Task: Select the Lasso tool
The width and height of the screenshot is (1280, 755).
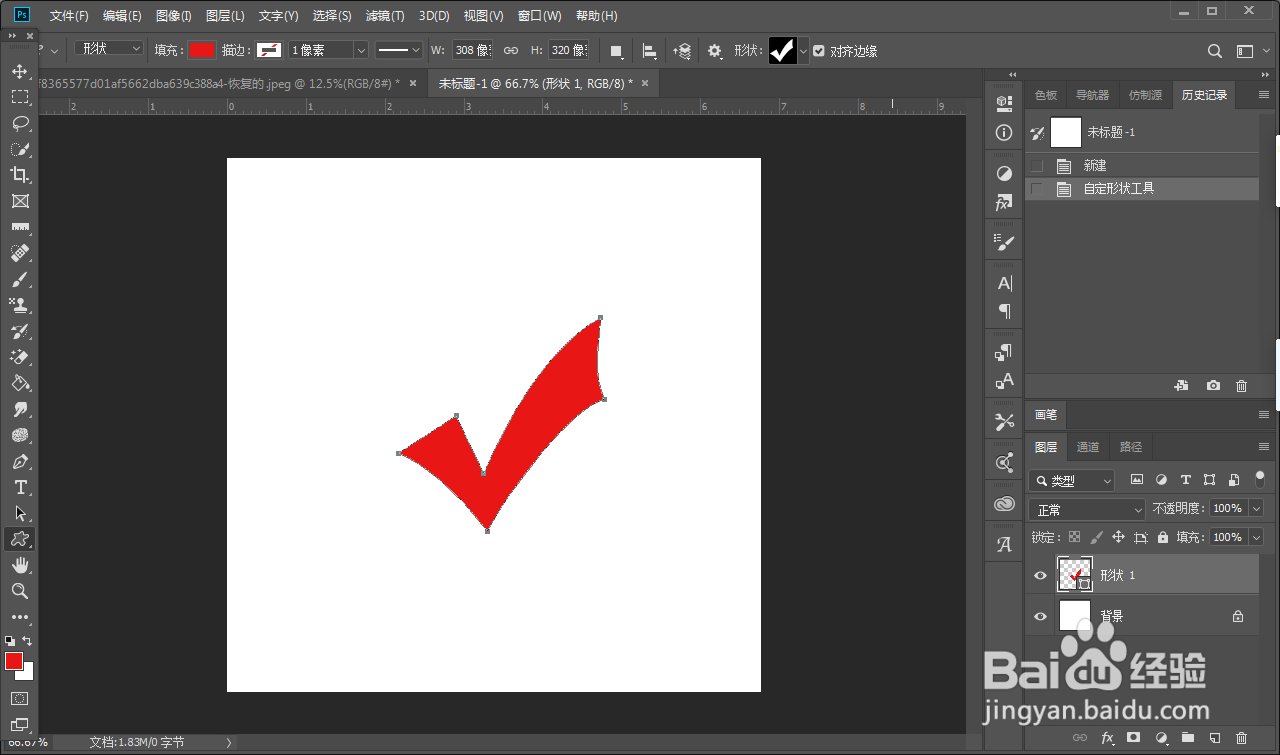Action: pos(19,123)
